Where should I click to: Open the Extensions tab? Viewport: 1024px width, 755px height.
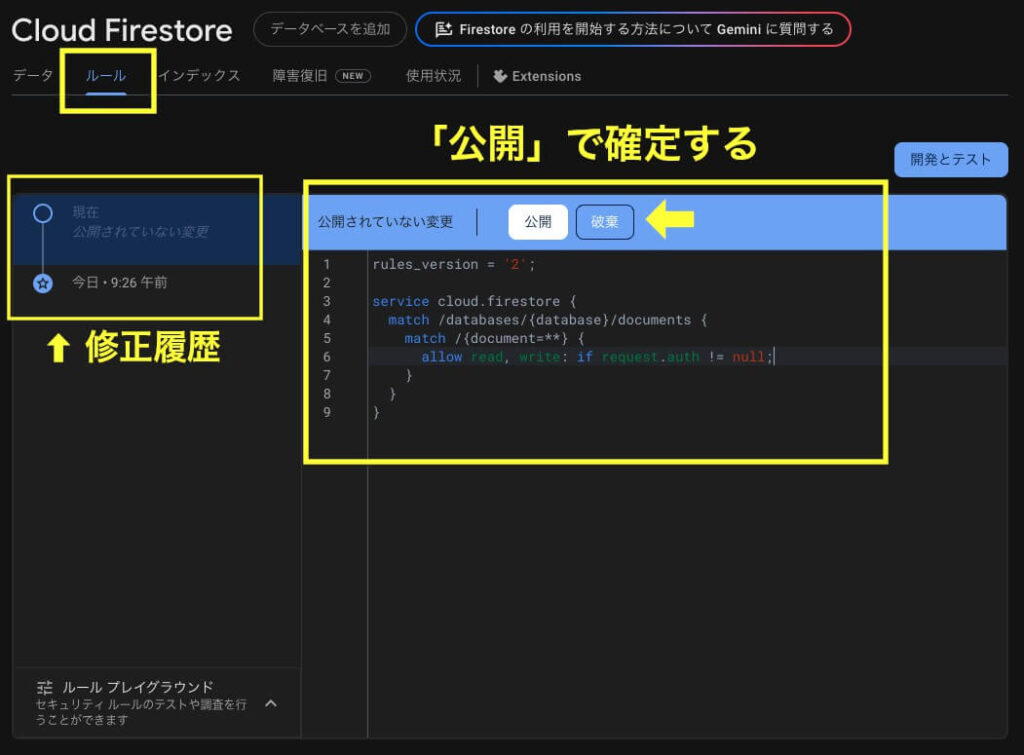click(537, 76)
